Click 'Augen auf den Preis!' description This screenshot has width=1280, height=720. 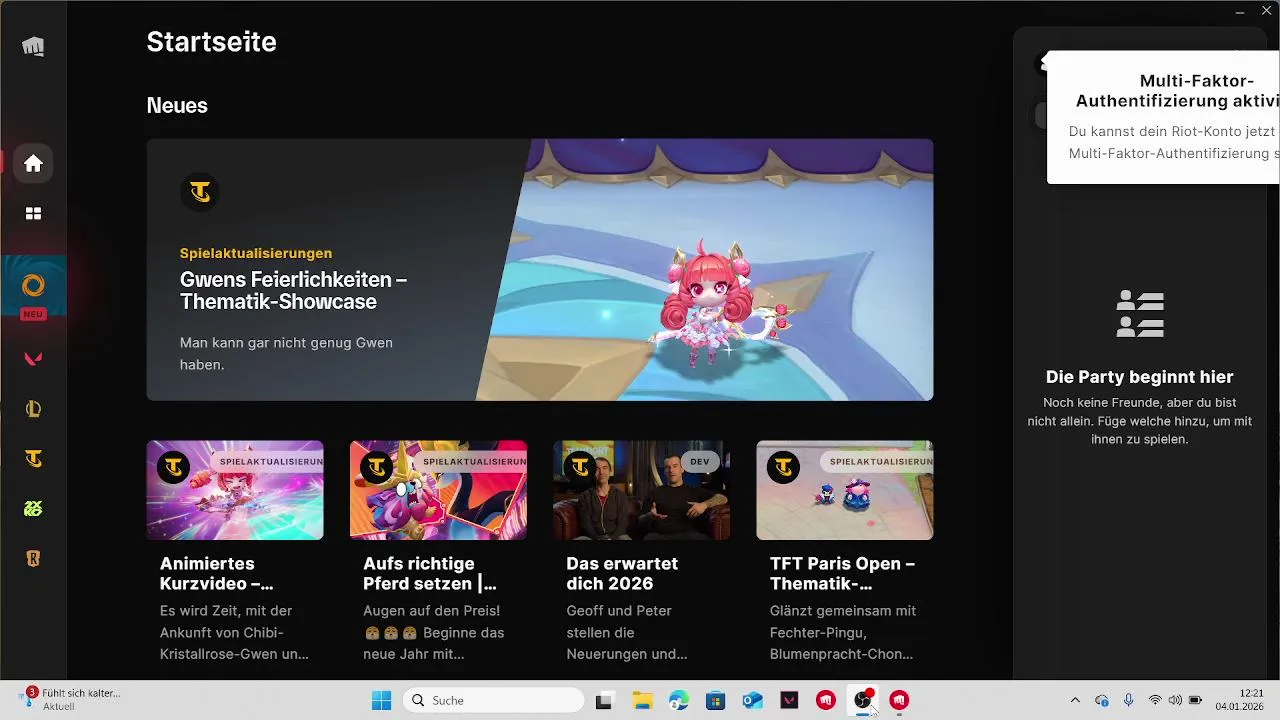coord(435,632)
